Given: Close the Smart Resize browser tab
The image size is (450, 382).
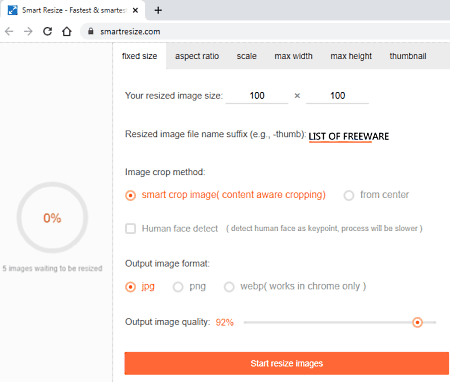Looking at the screenshot, I should 135,10.
